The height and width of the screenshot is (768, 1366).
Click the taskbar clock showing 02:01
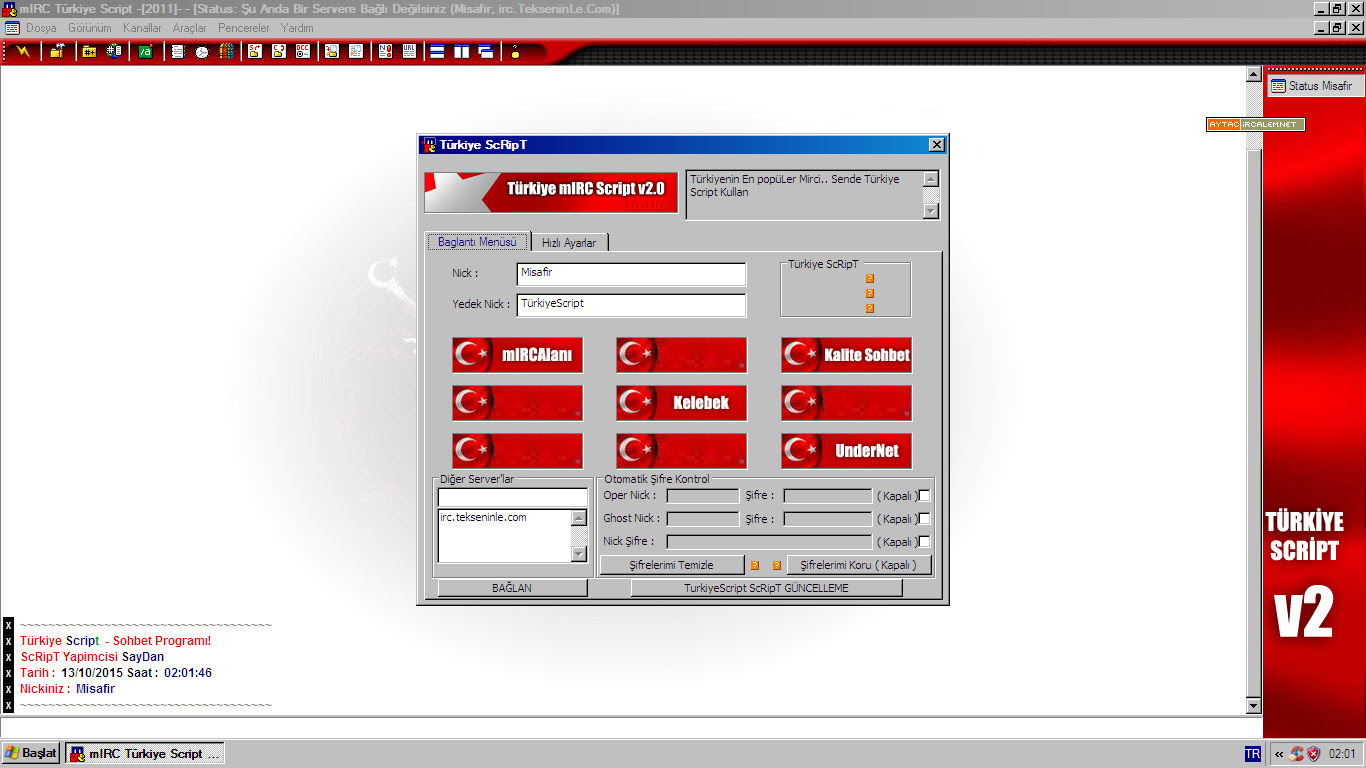tap(1342, 754)
